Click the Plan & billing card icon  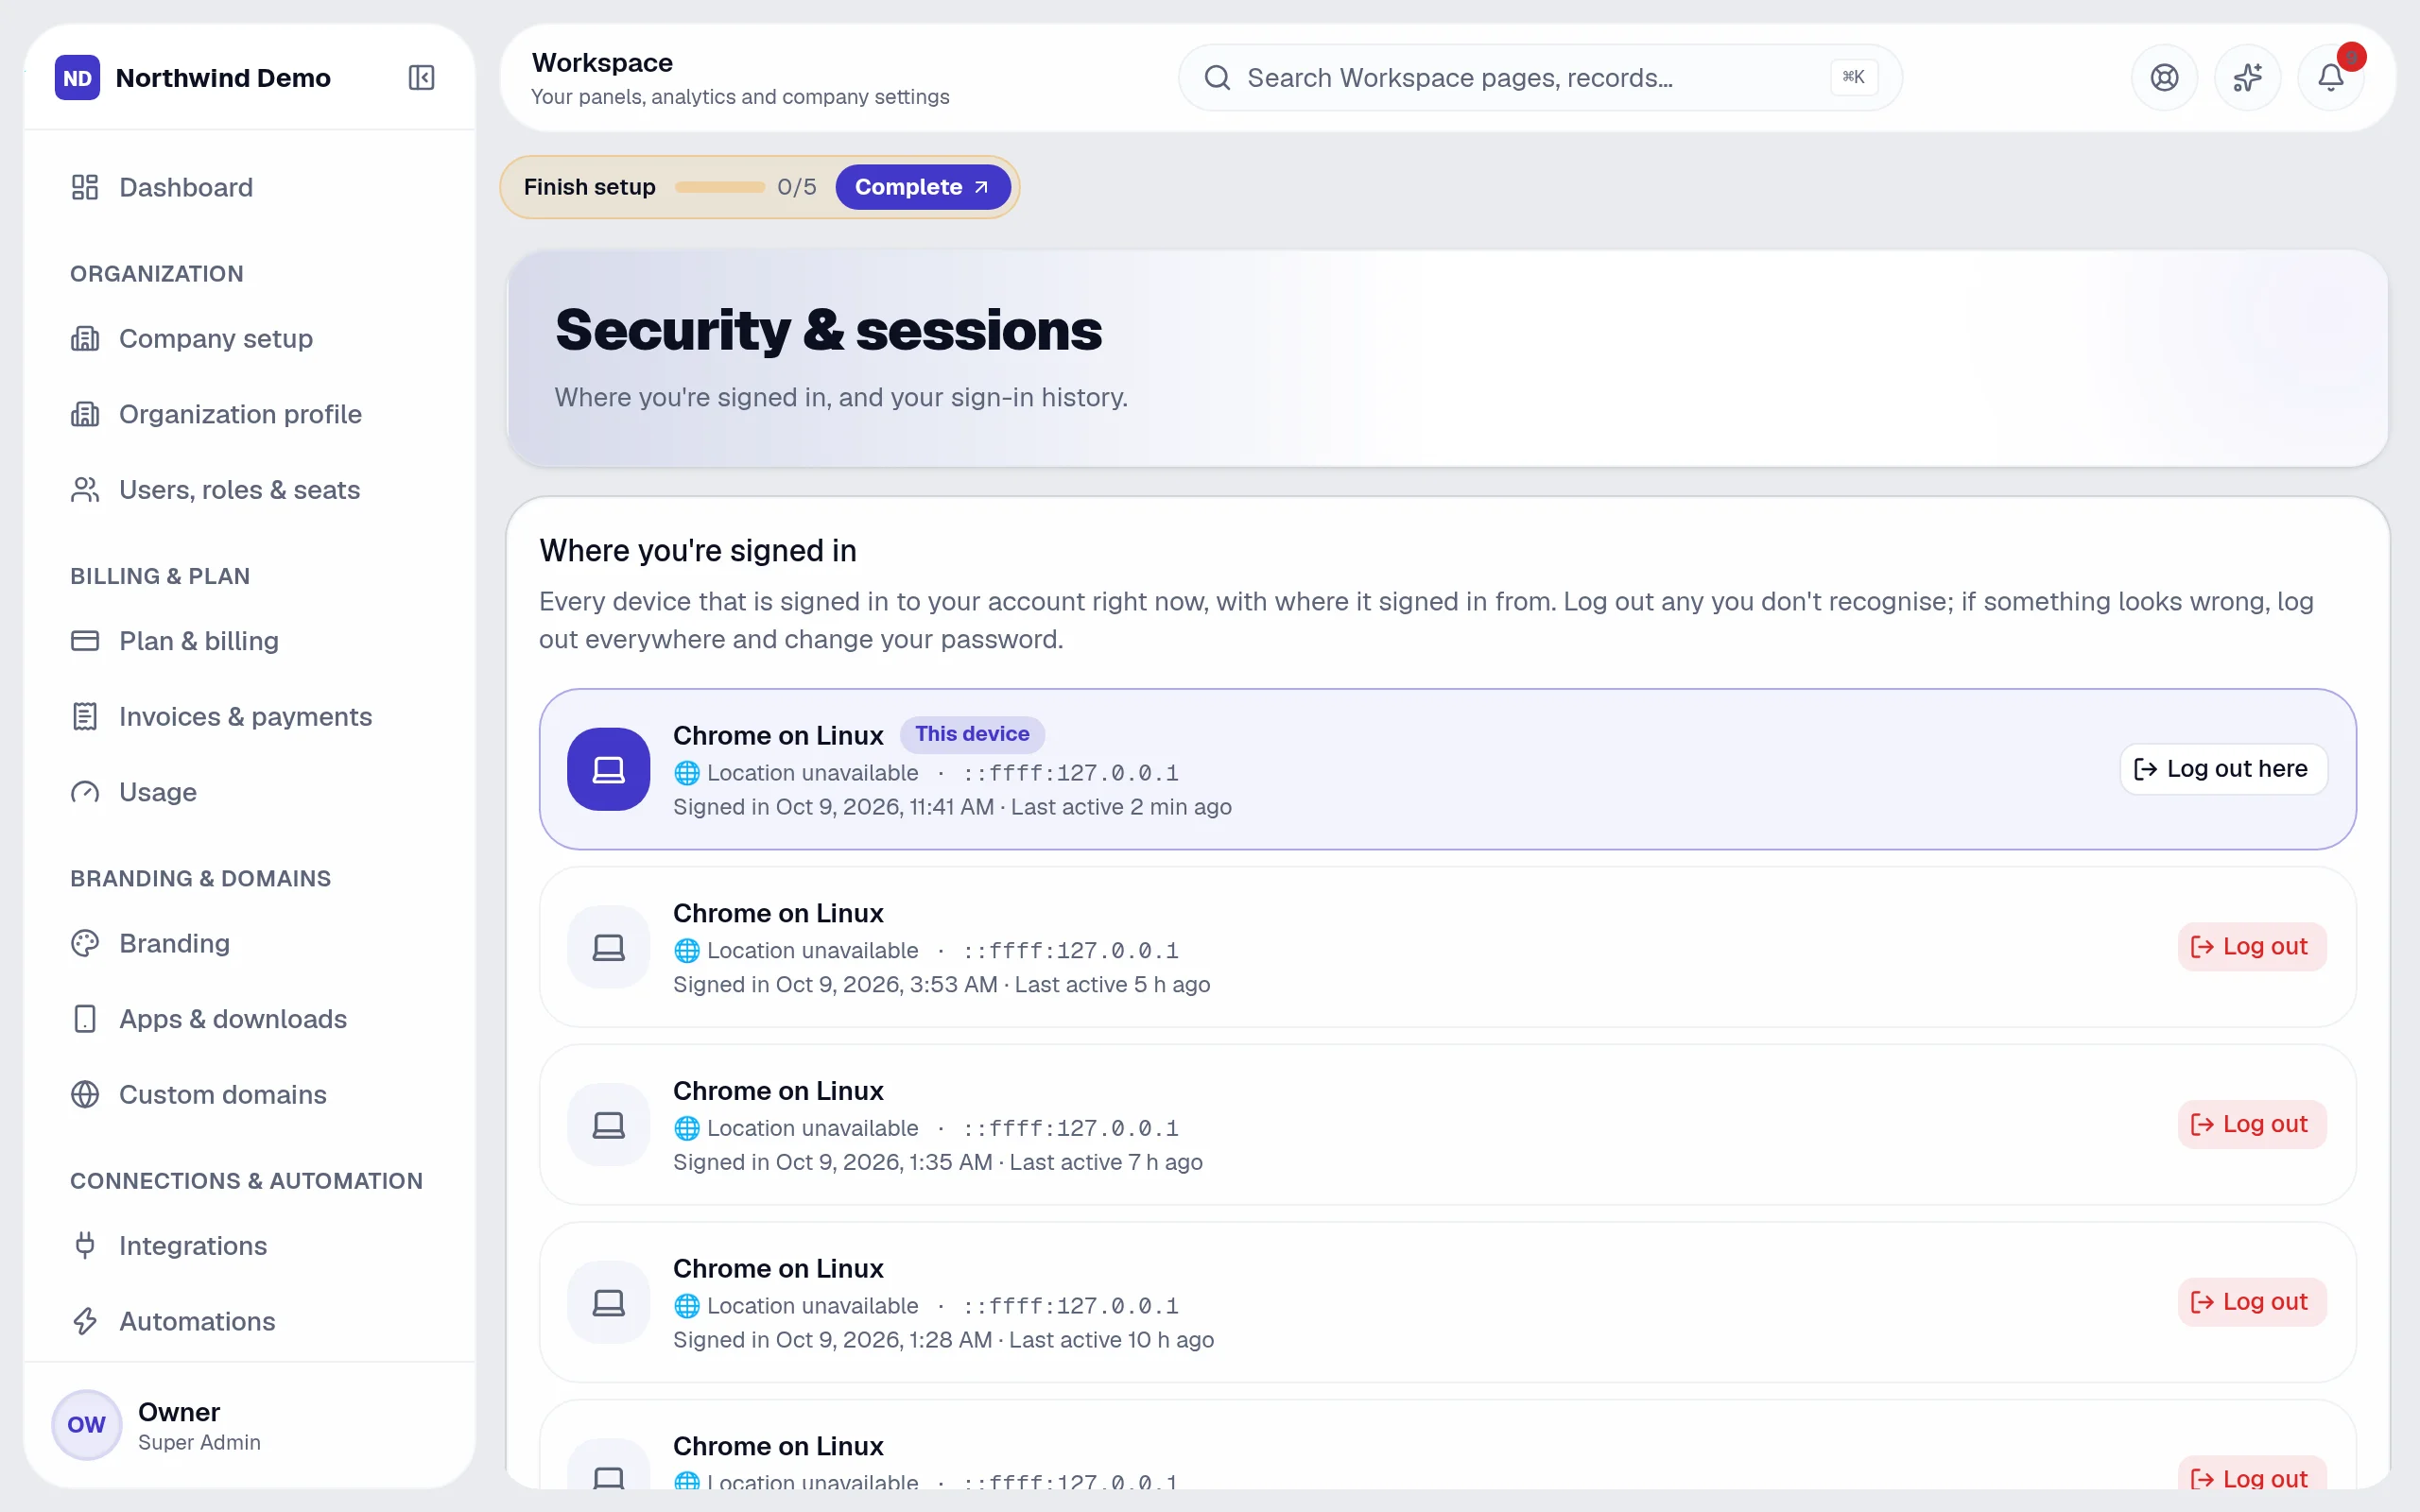click(x=85, y=640)
